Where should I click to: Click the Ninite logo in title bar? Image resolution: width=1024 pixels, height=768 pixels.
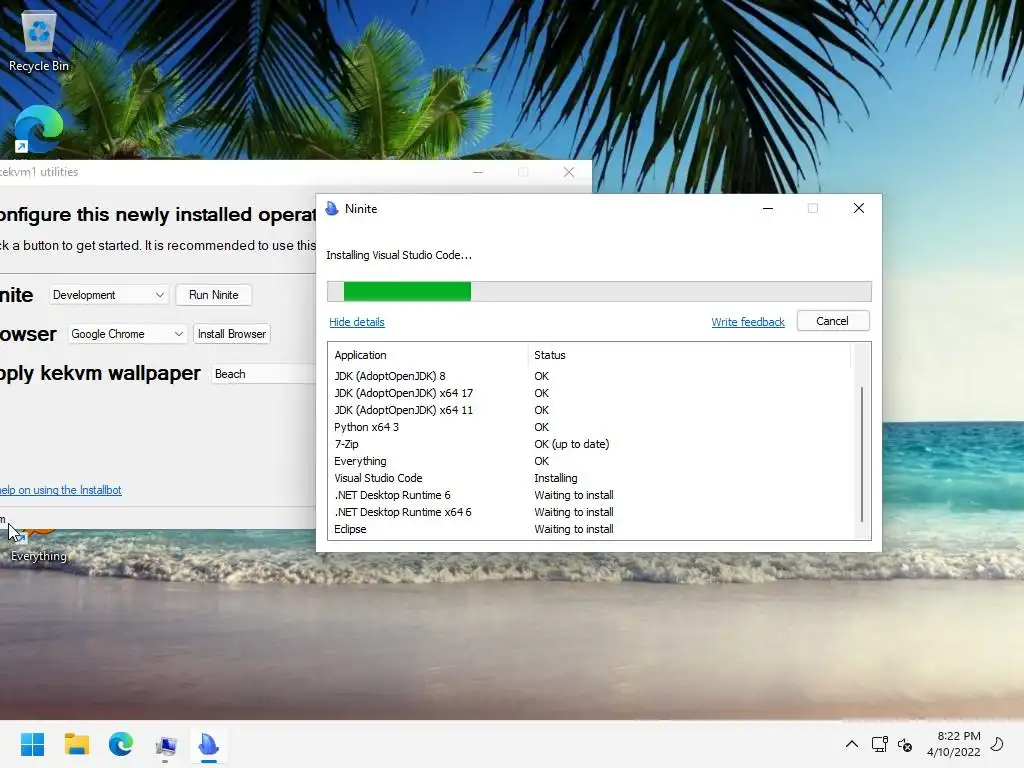(332, 208)
